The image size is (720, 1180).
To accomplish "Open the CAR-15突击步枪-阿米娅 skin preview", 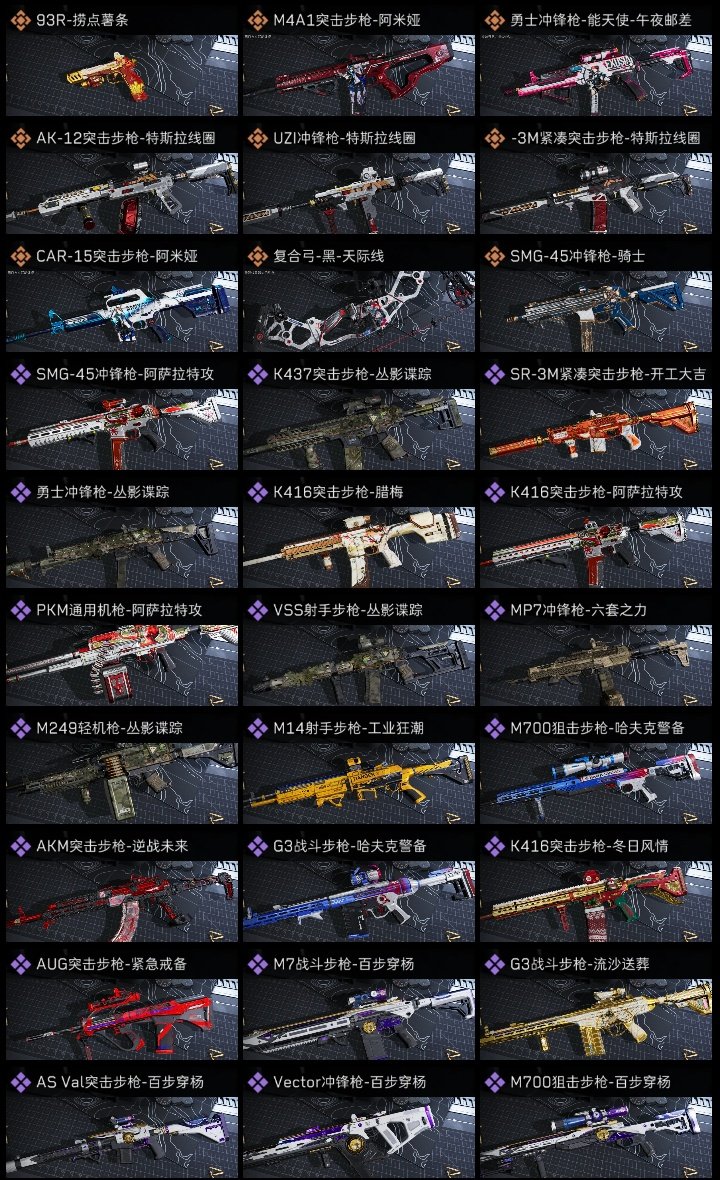I will (122, 312).
